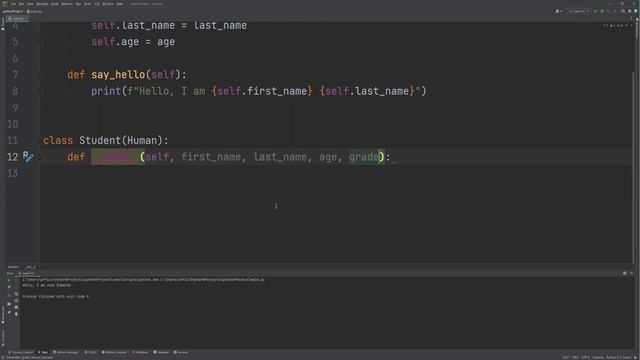The height and width of the screenshot is (360, 640).
Task: Open the Bookmarks side tool window
Action: point(2,314)
